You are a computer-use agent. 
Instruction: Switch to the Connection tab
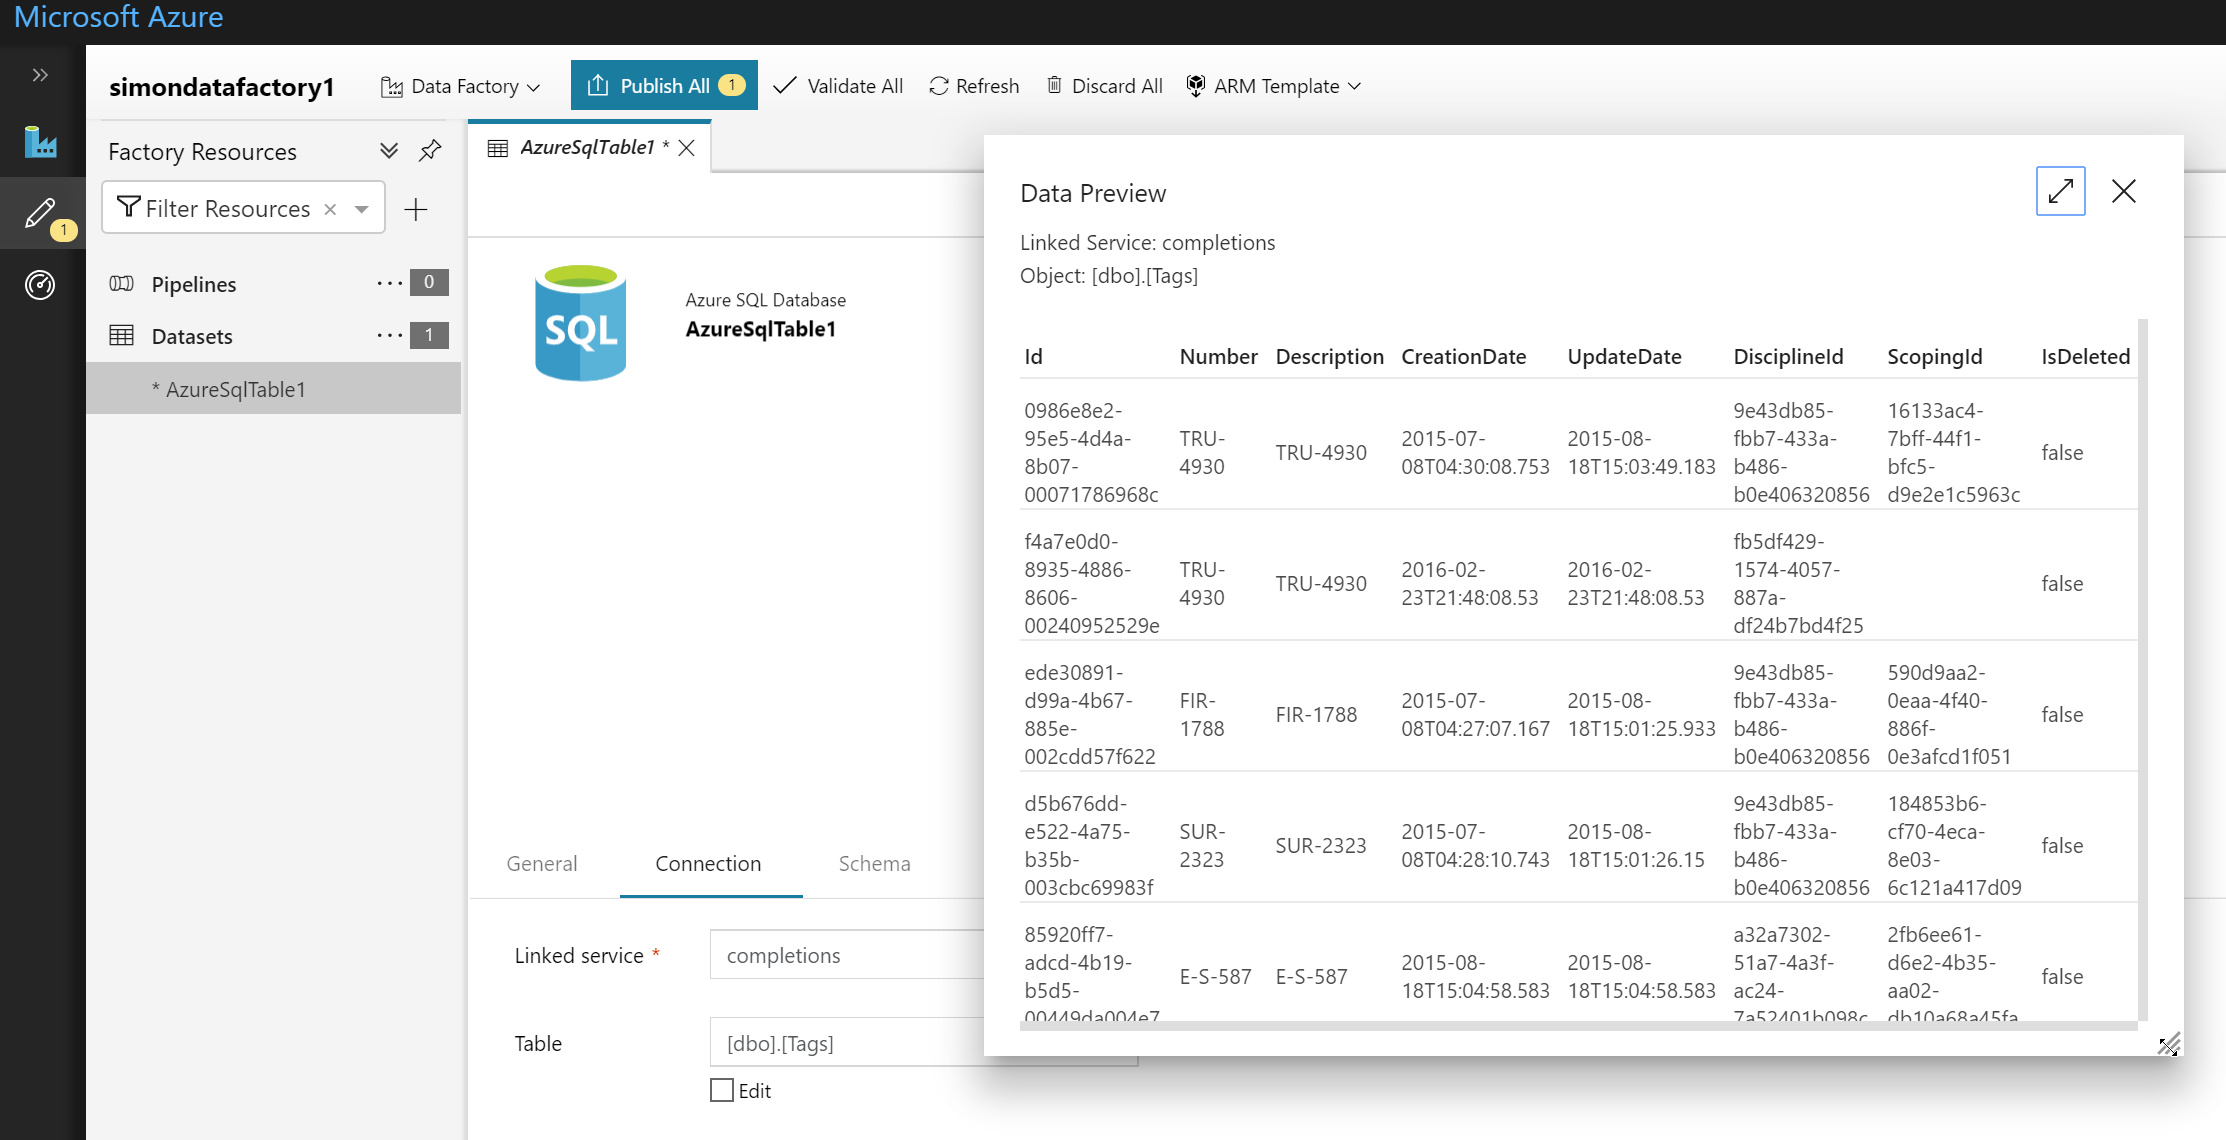[x=708, y=864]
